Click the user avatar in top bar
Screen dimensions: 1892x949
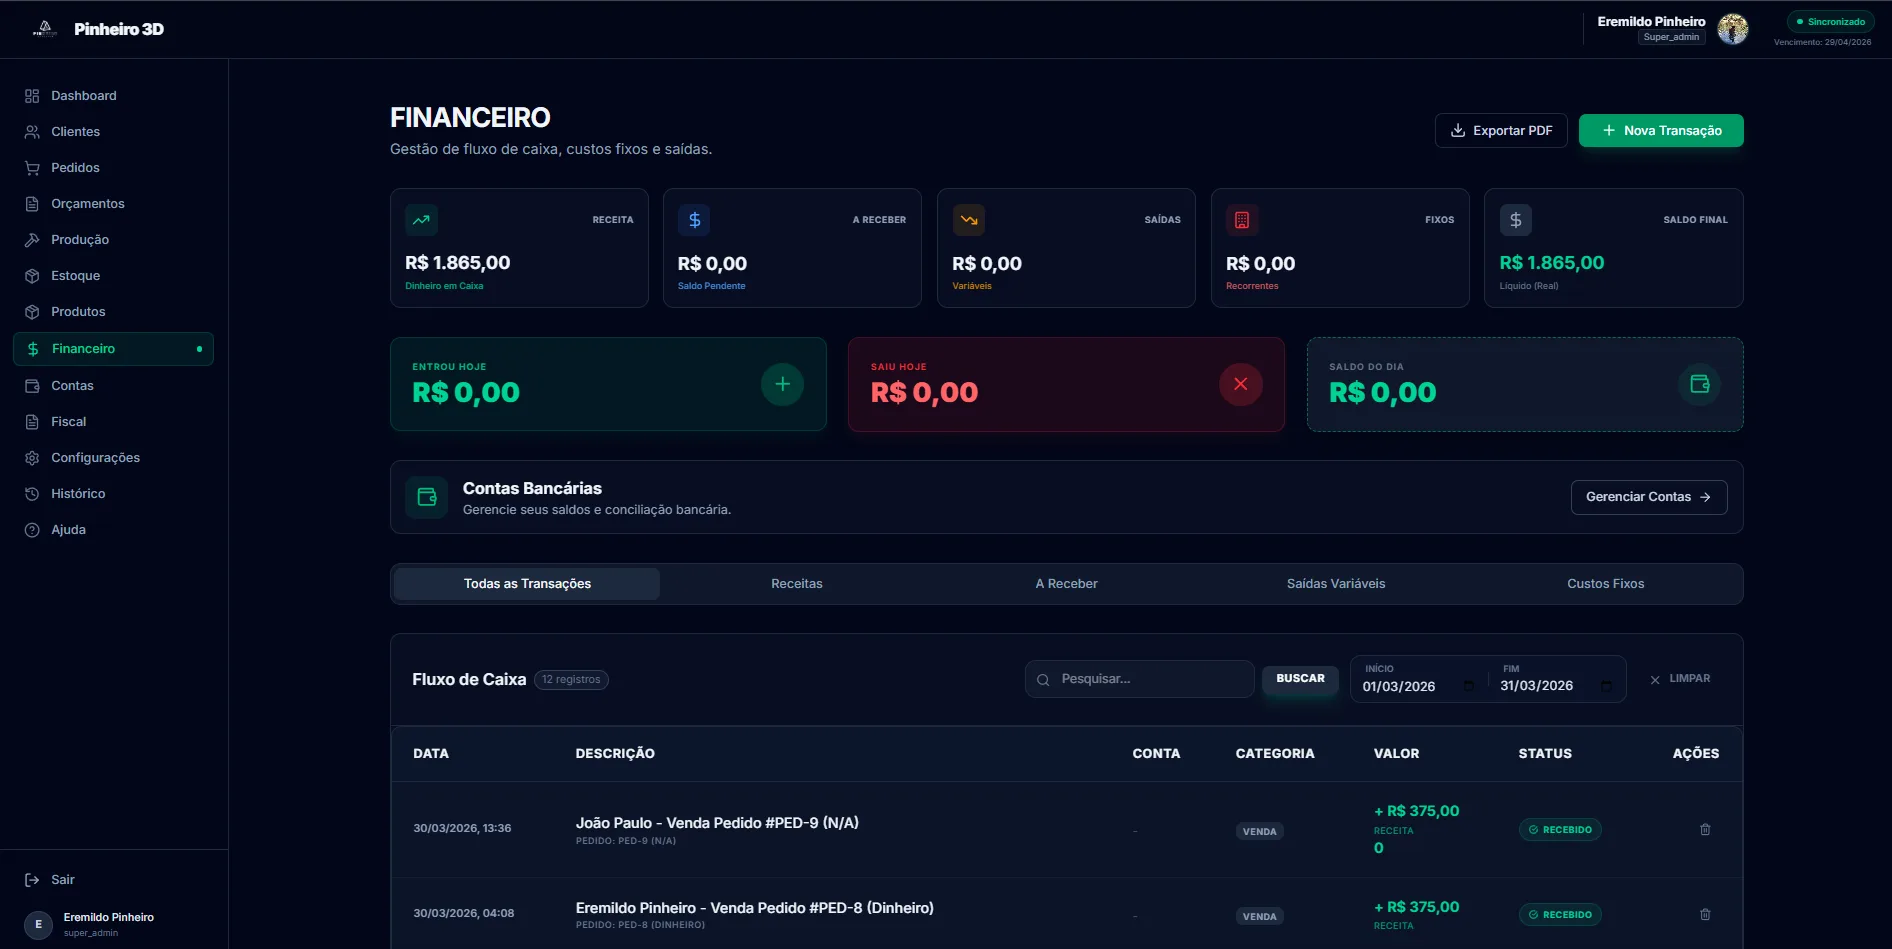tap(1733, 29)
